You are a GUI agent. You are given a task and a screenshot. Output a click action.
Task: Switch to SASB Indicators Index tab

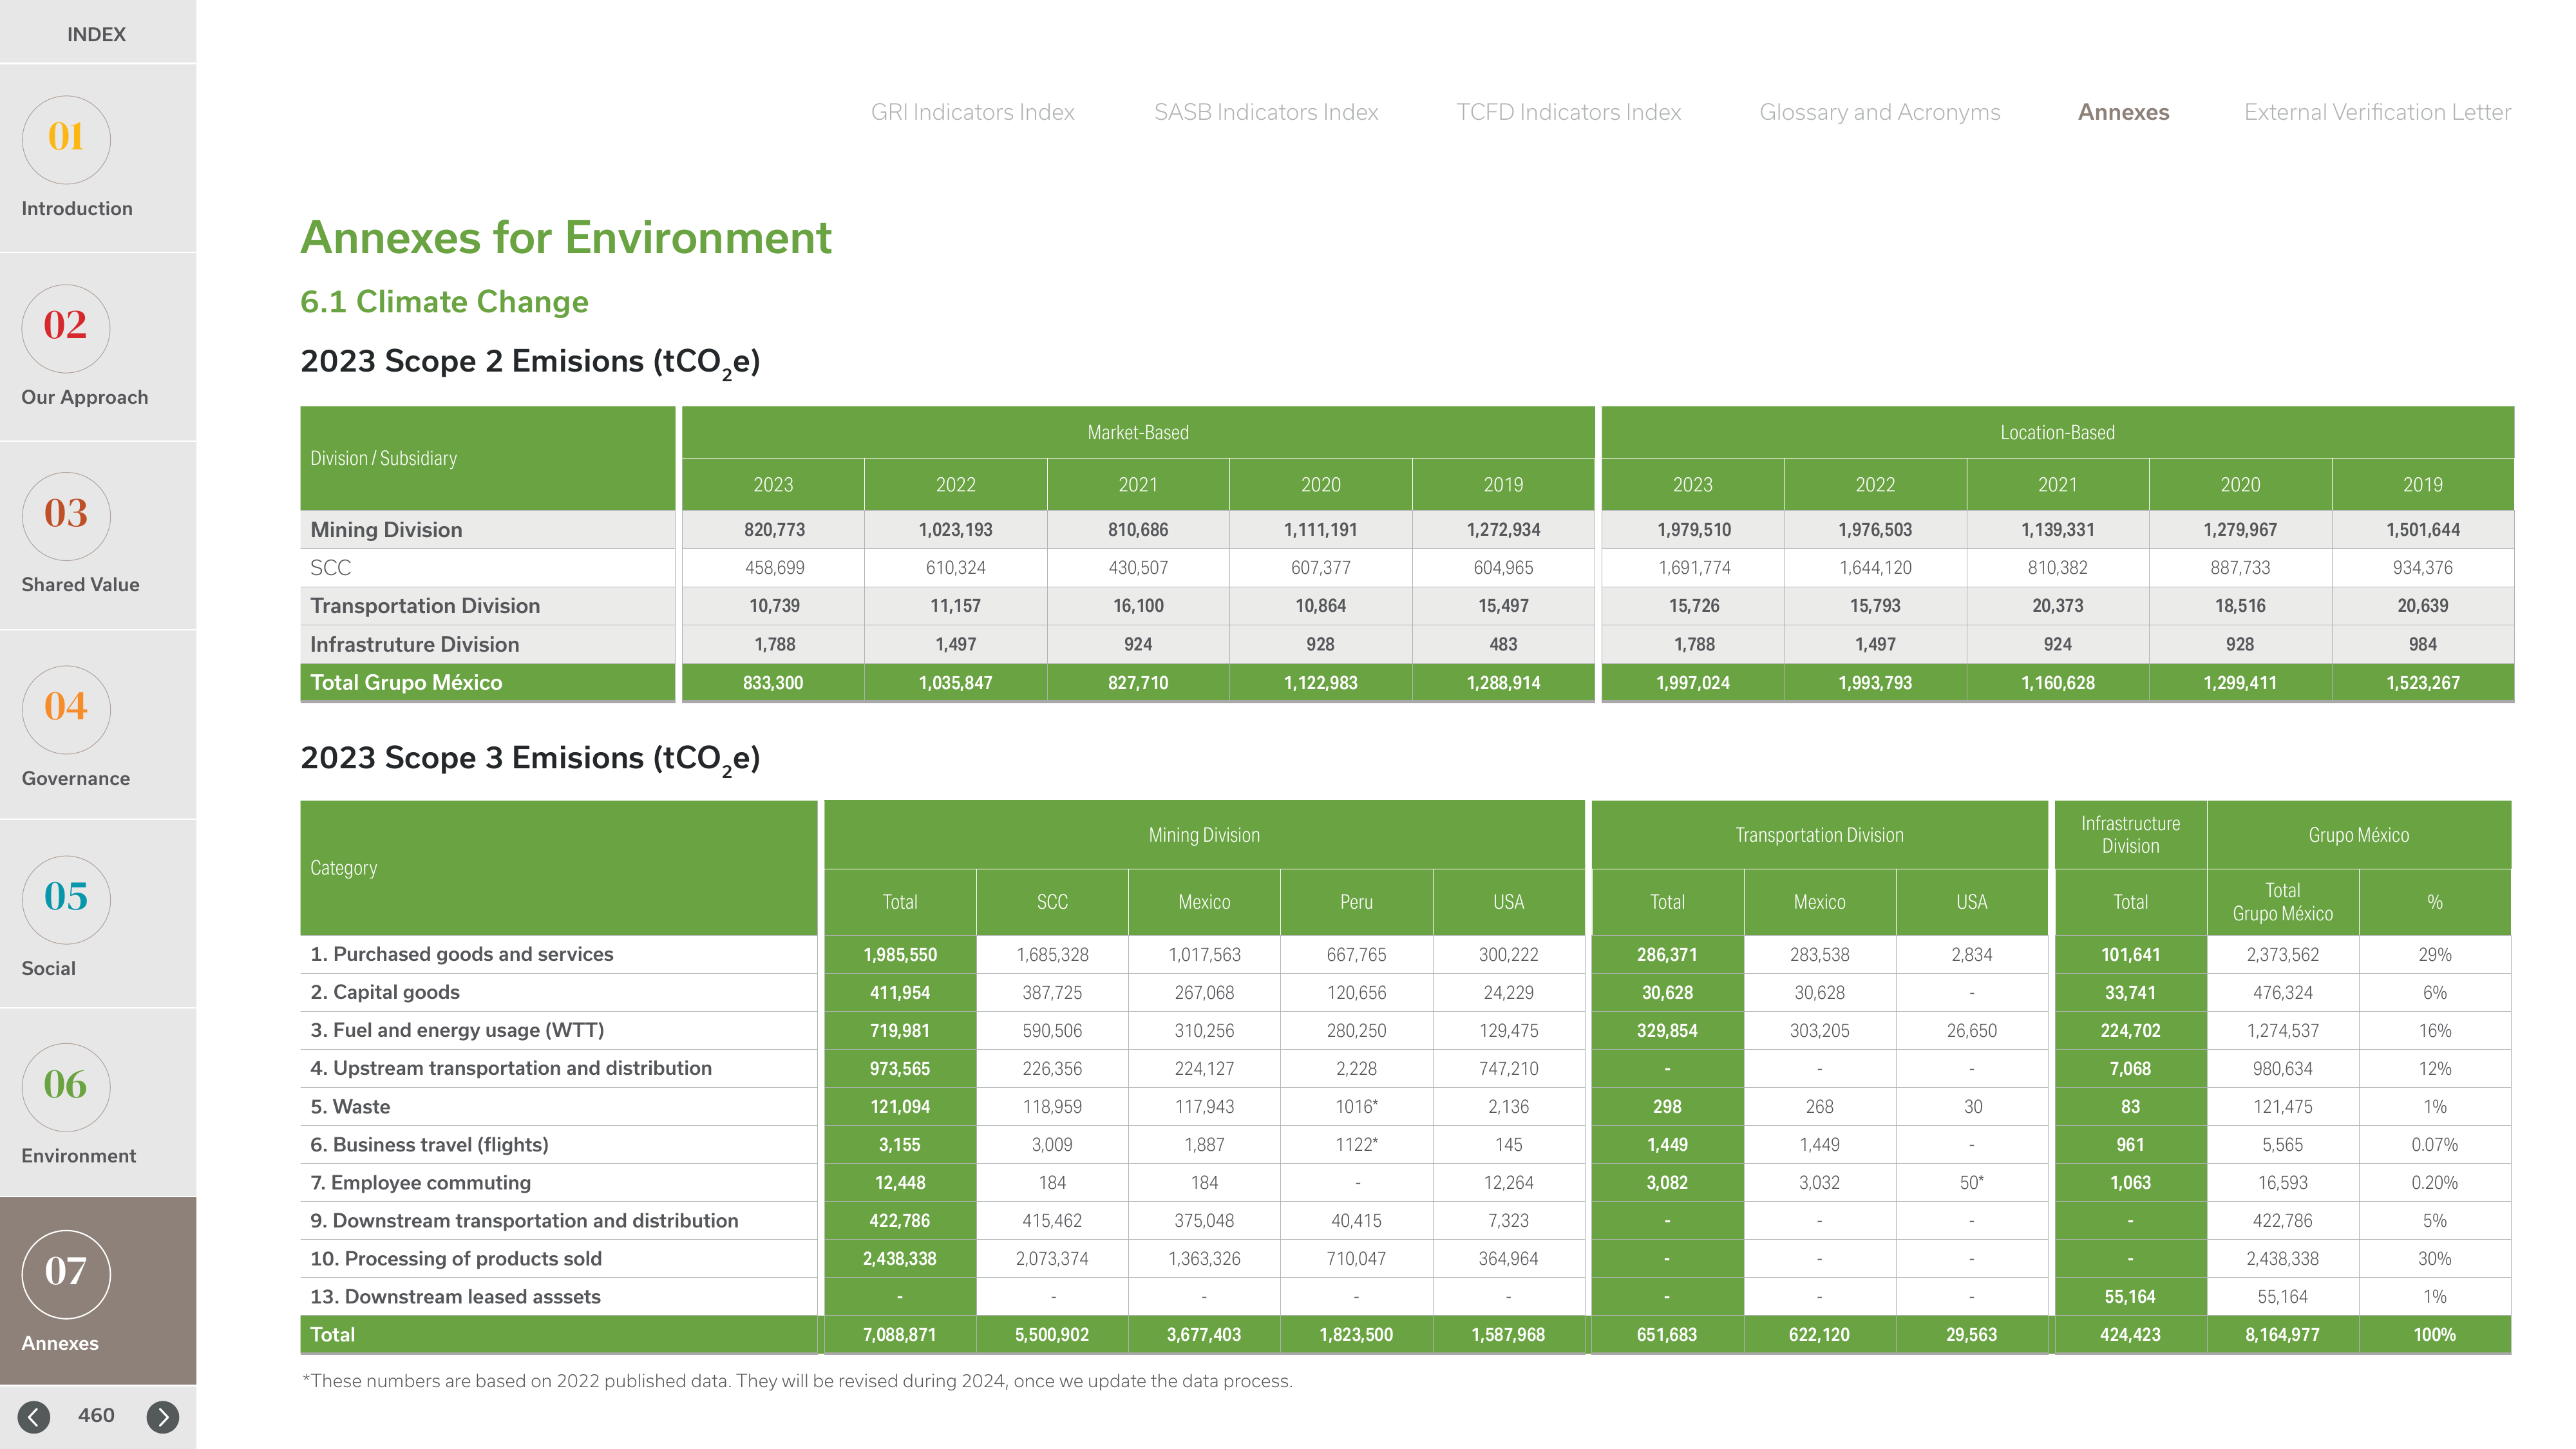1266,112
